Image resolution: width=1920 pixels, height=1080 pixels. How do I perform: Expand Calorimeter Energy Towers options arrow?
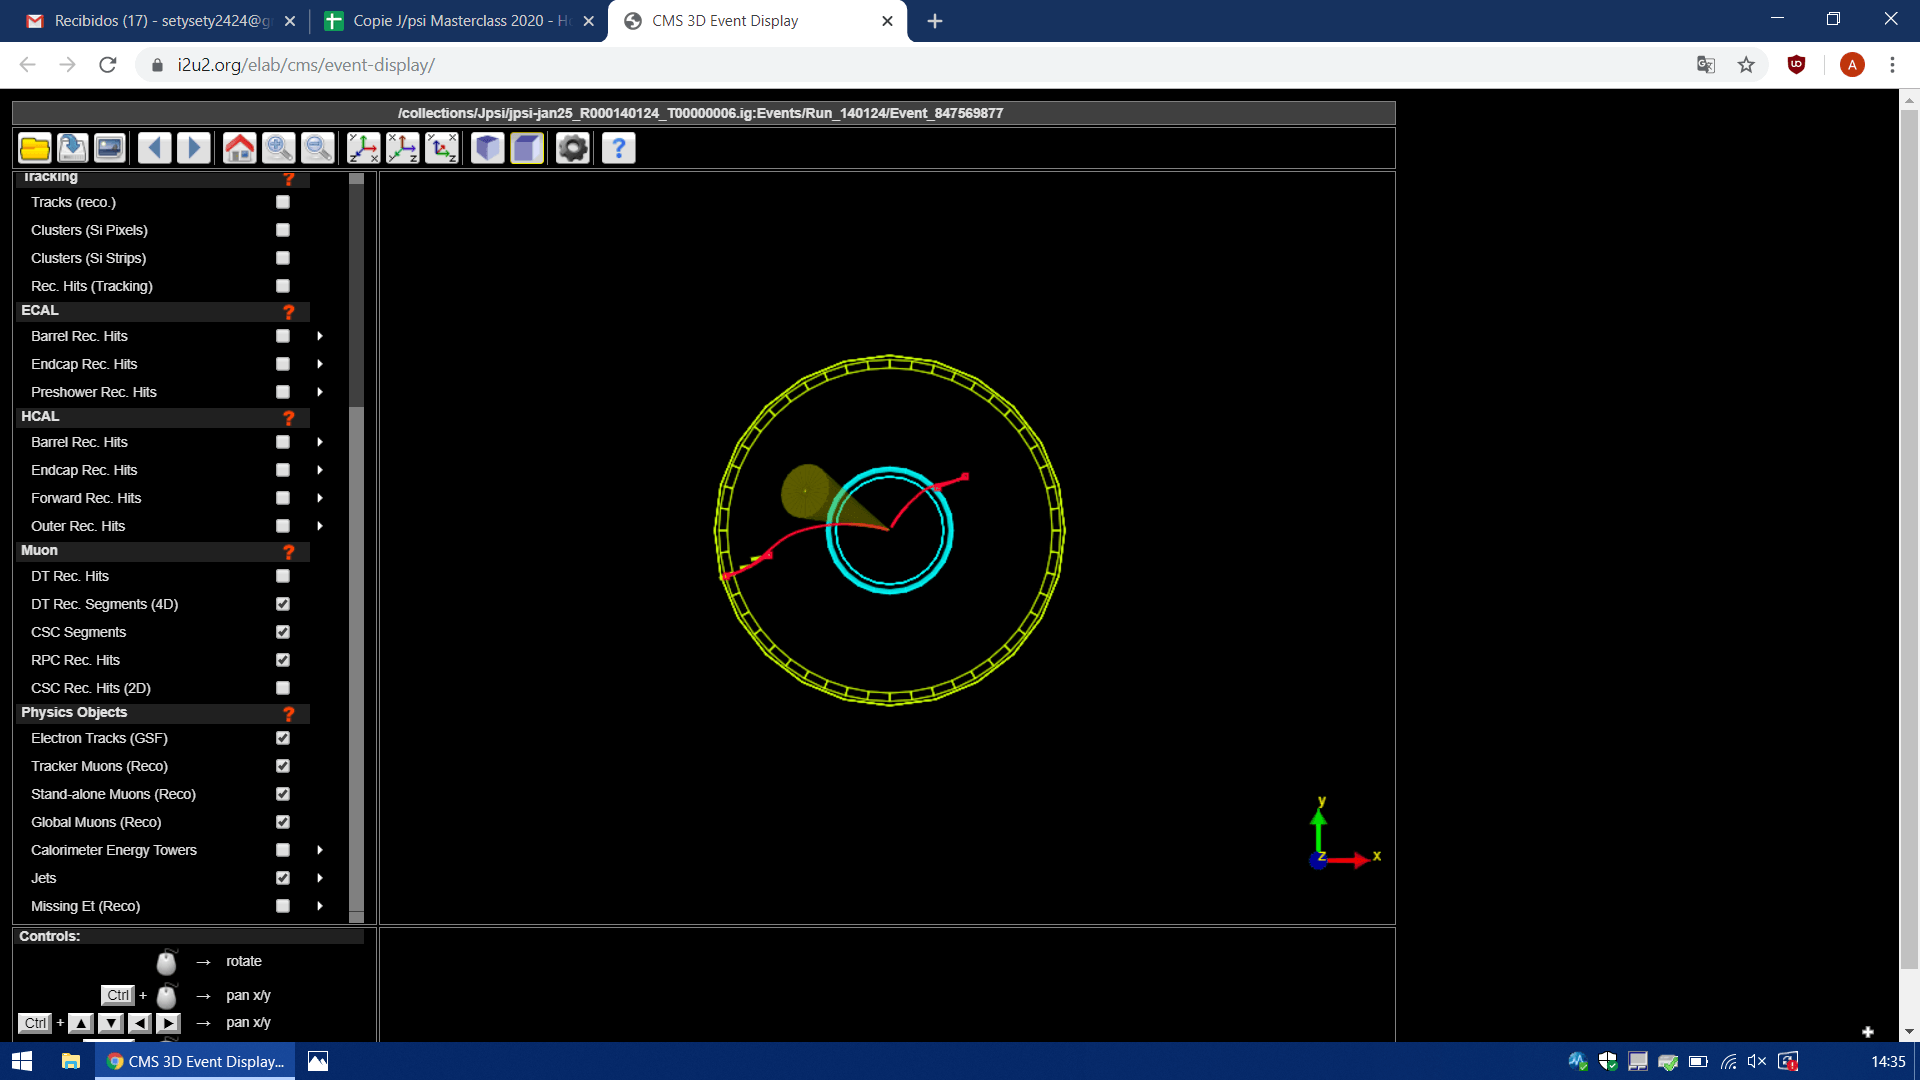320,850
